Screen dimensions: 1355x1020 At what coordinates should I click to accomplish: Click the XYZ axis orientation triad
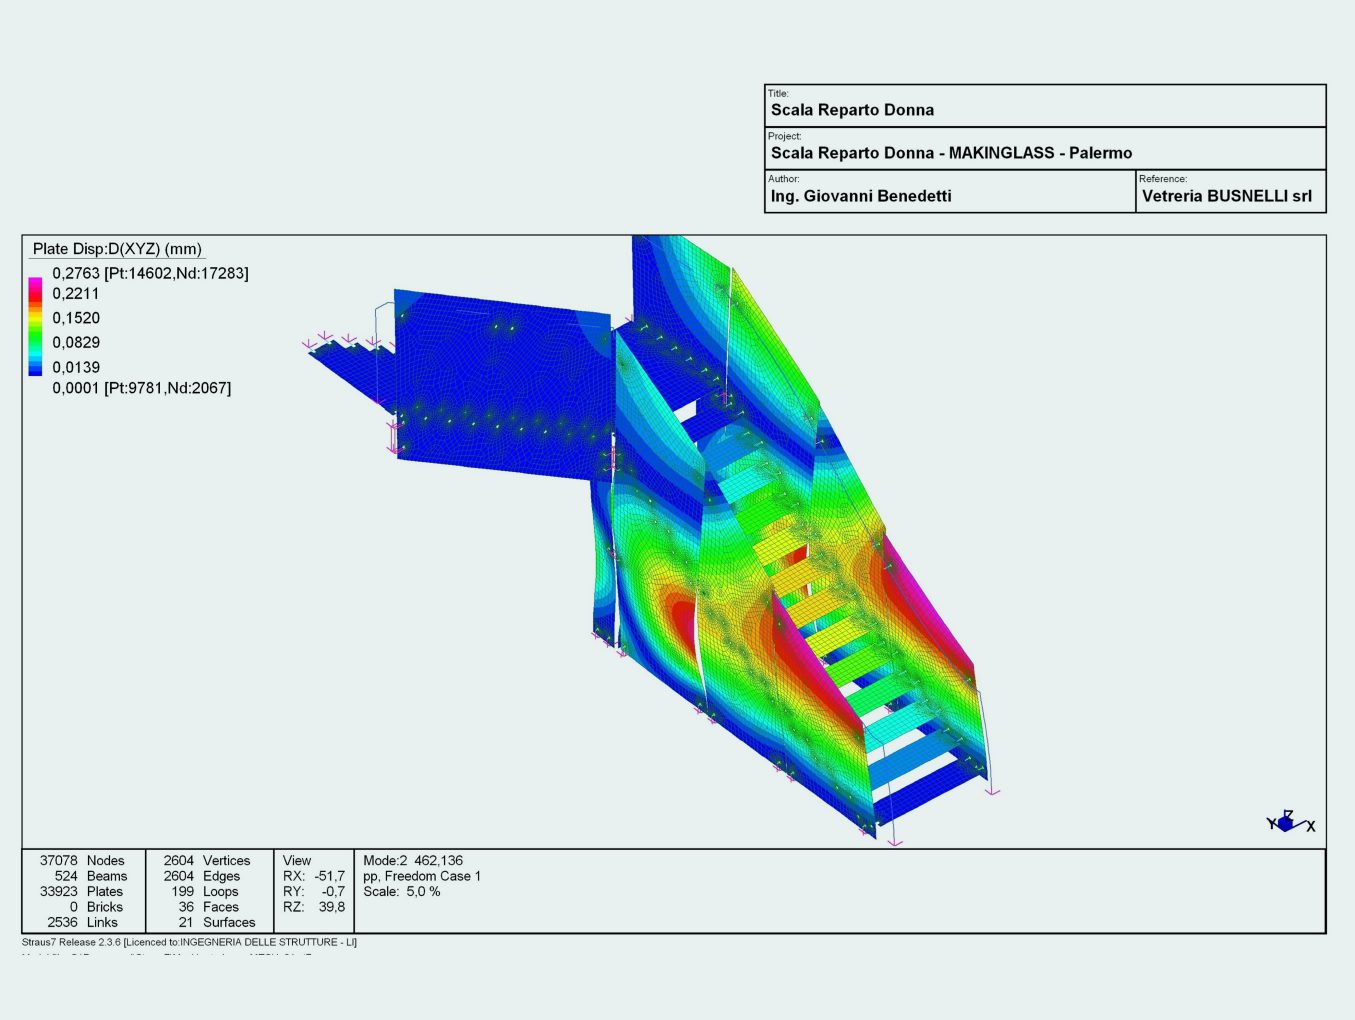[1290, 822]
